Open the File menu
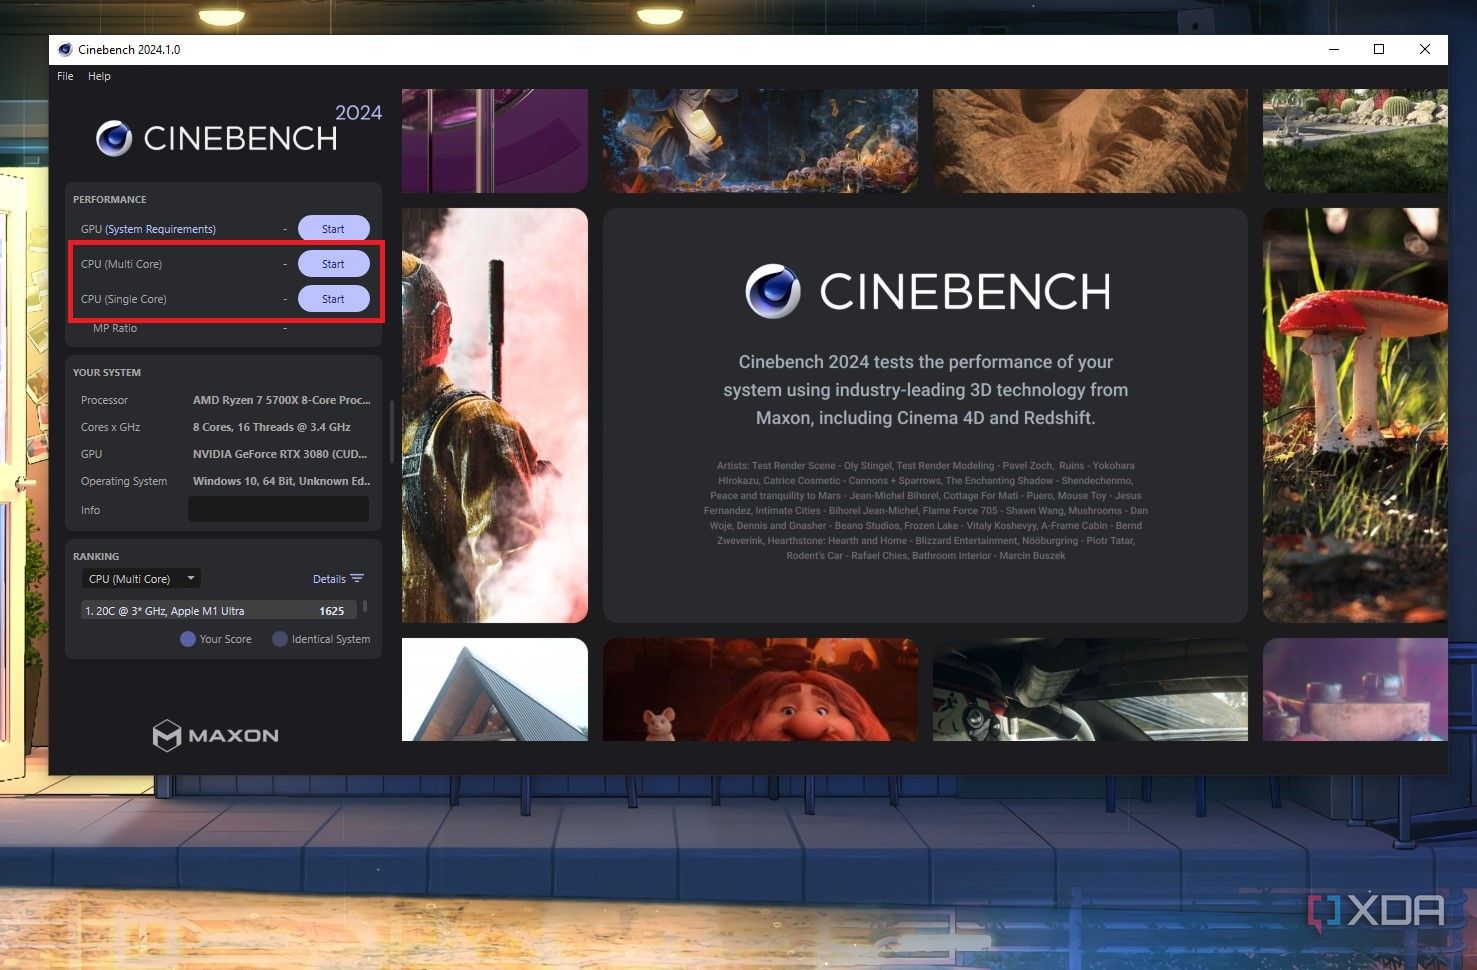 coord(65,76)
